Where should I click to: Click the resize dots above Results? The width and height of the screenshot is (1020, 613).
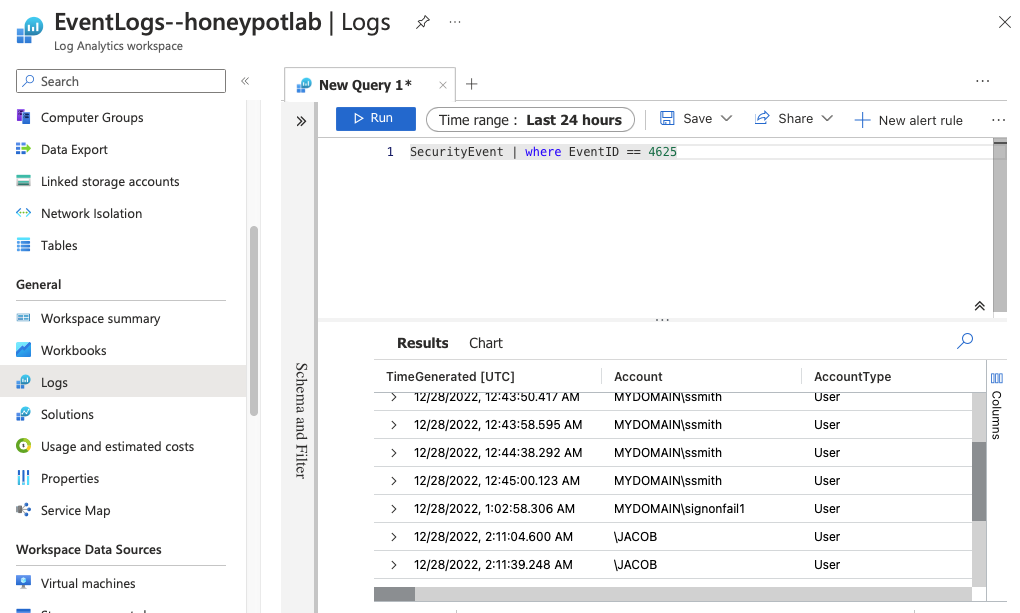click(662, 320)
